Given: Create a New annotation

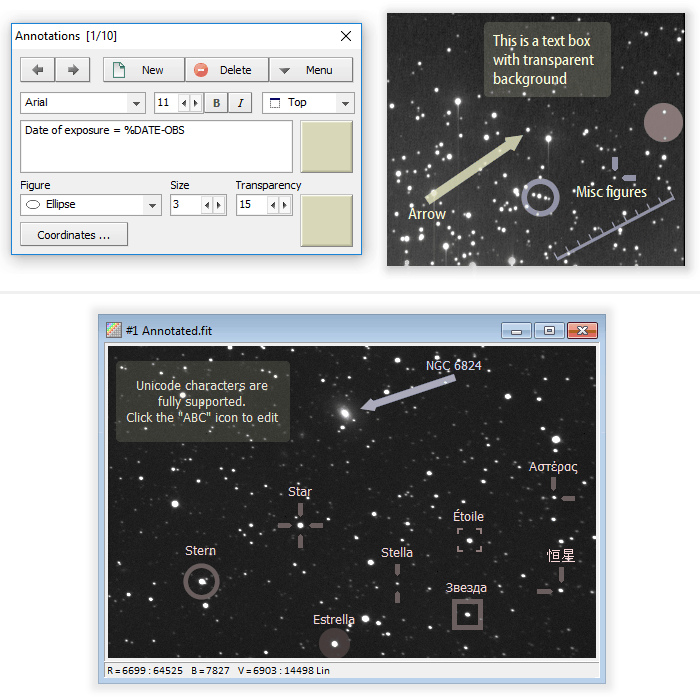Looking at the screenshot, I should pyautogui.click(x=143, y=70).
